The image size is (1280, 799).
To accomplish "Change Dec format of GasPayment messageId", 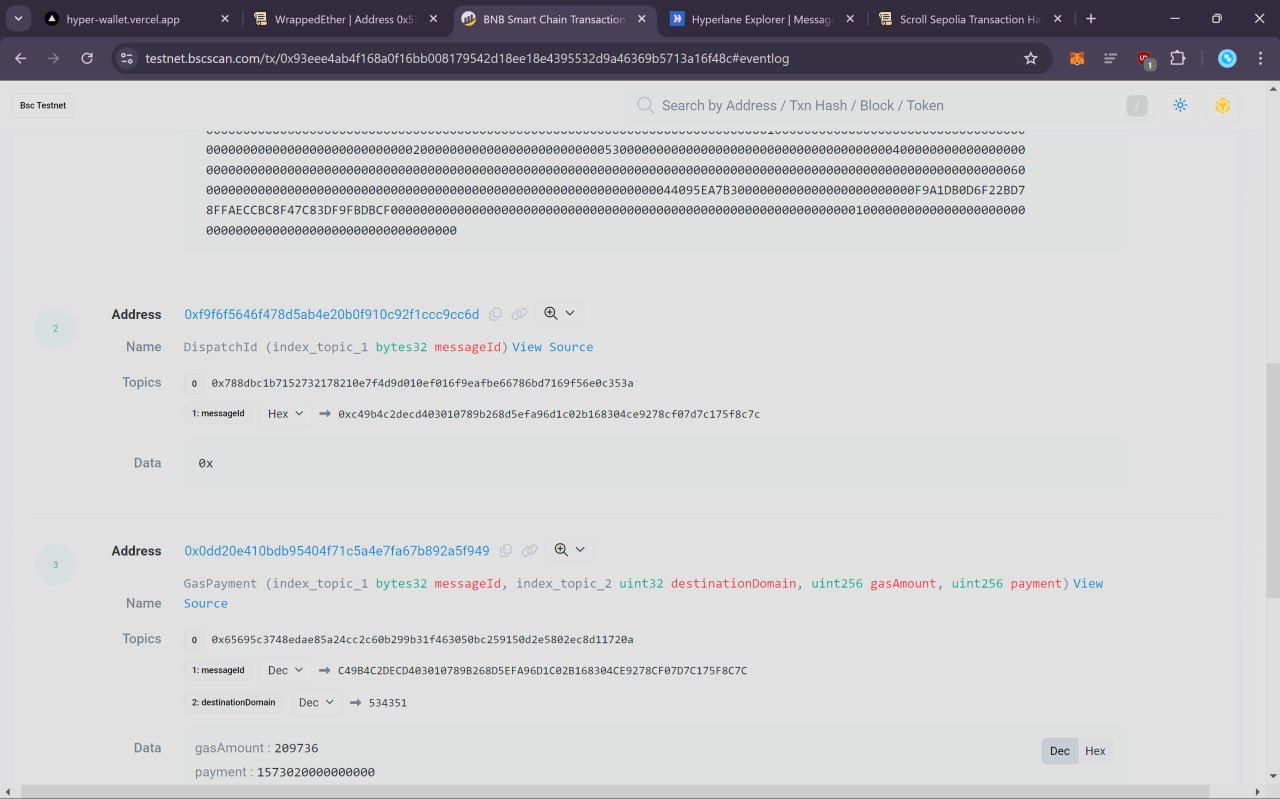I will click(x=286, y=670).
